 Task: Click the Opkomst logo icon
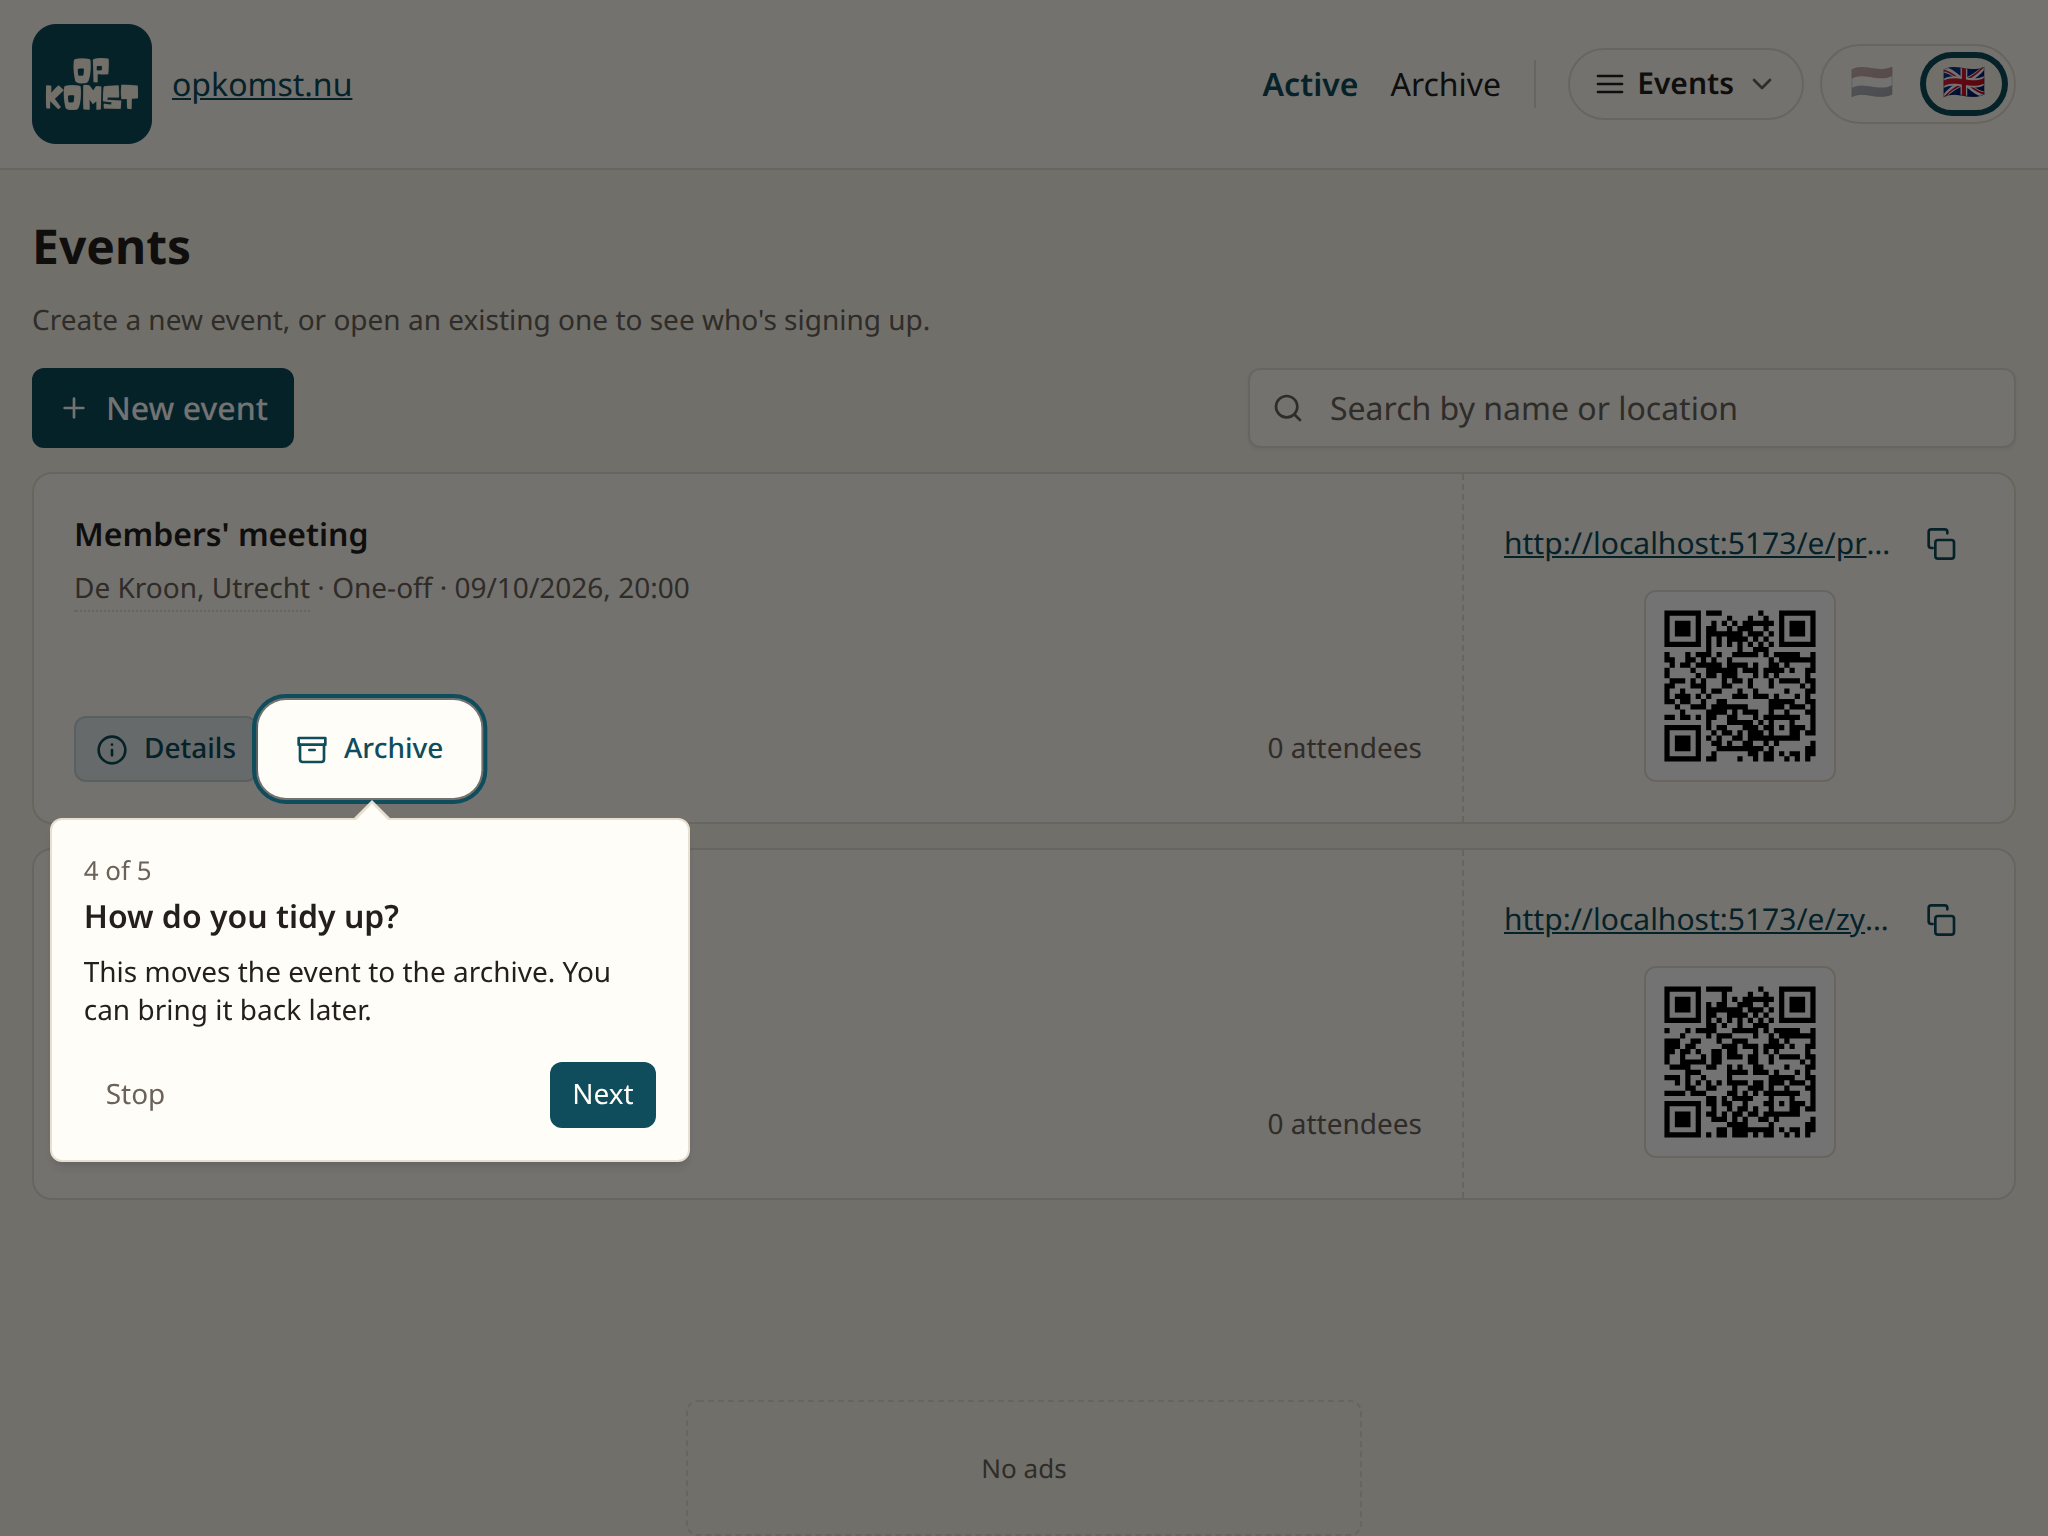point(92,84)
